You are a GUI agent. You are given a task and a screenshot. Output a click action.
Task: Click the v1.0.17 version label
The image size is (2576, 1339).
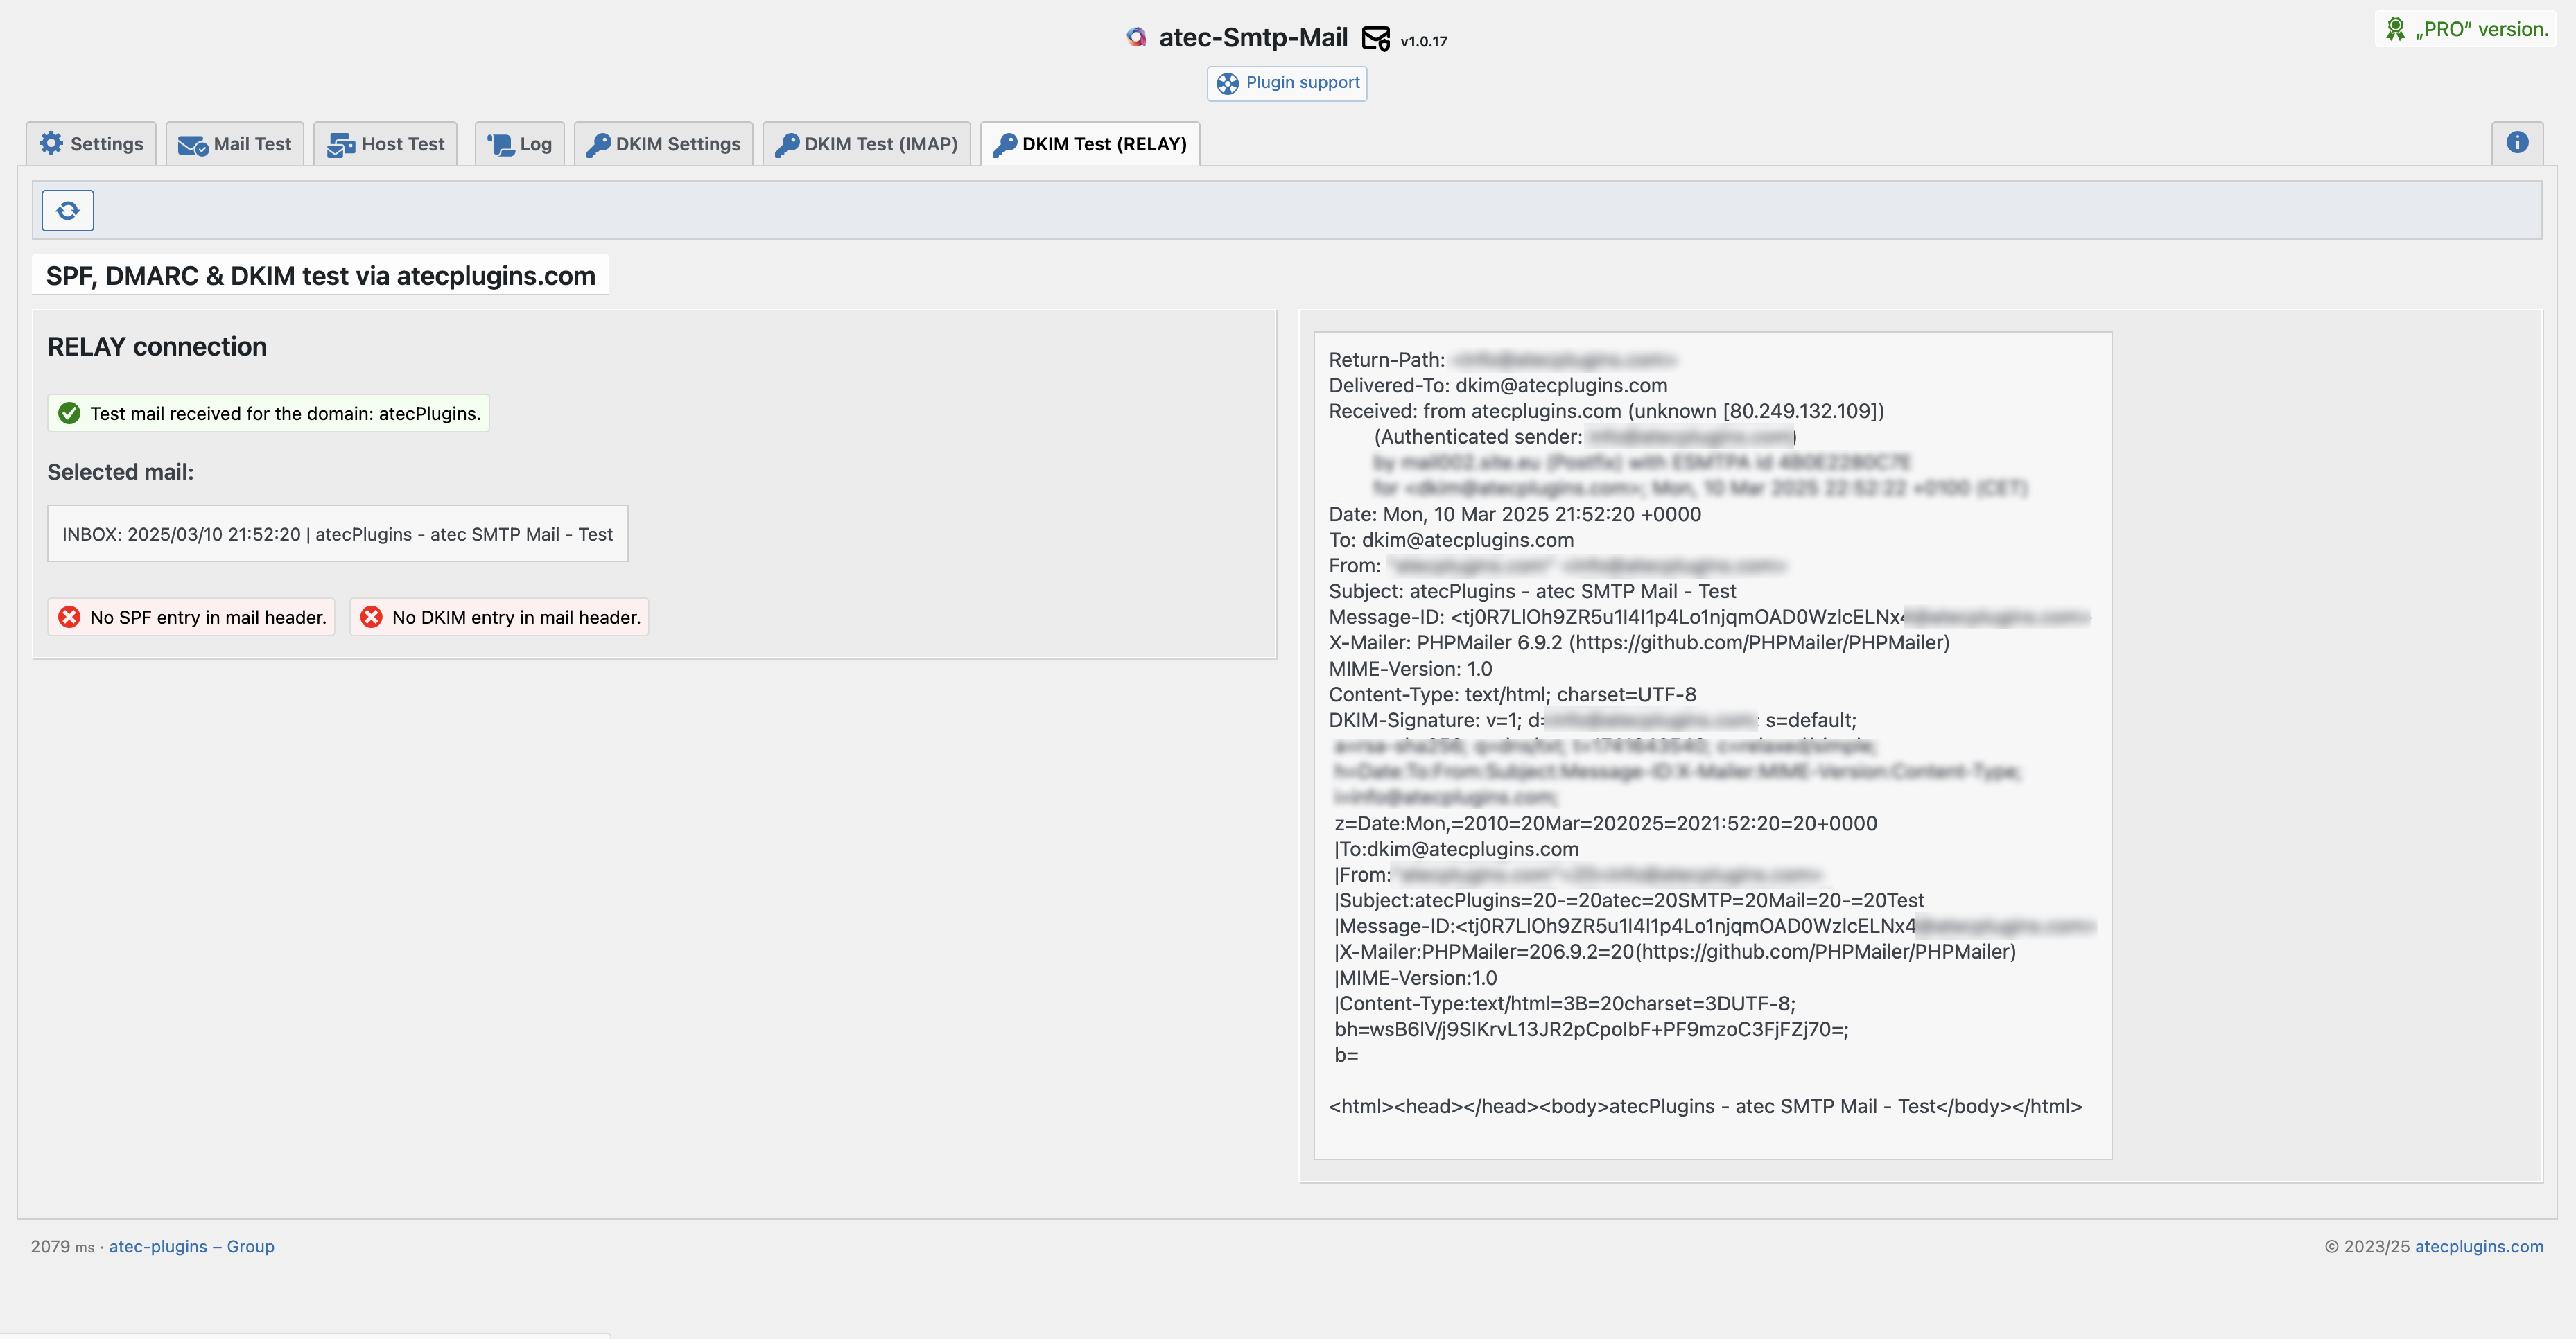coord(1423,41)
